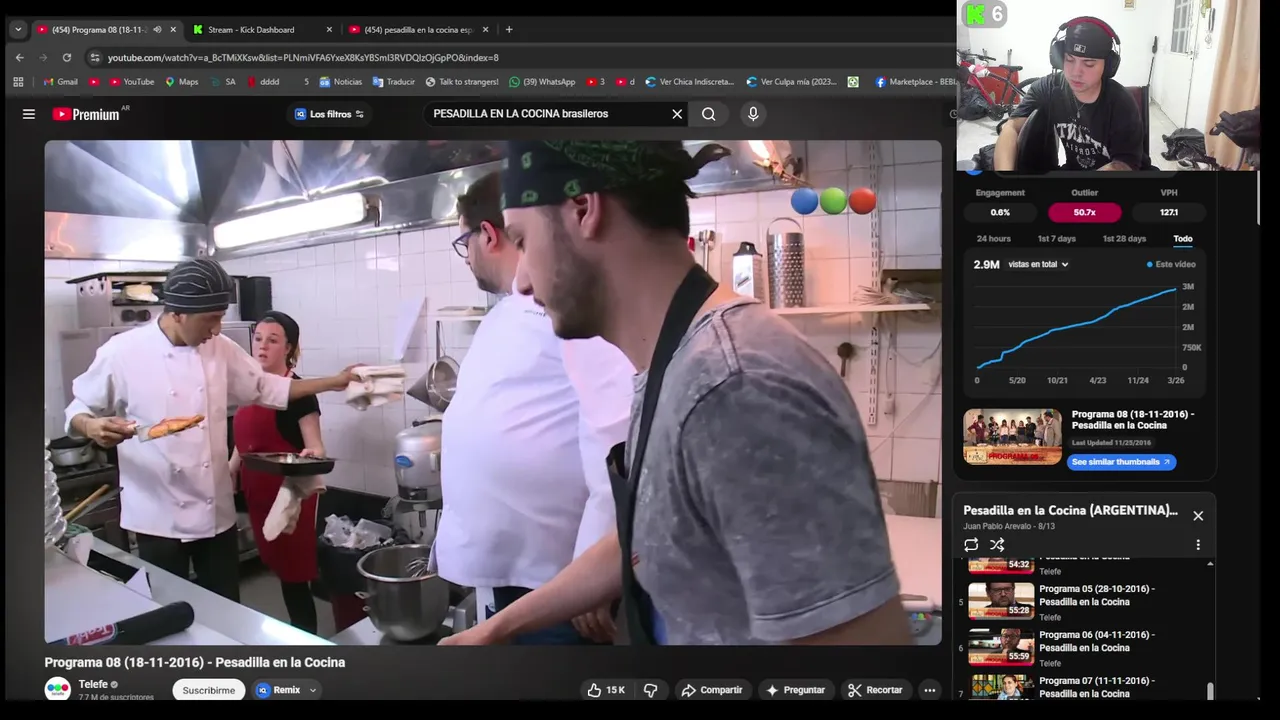Close the Kick Dashboard tab
The height and width of the screenshot is (720, 1280).
(329, 30)
